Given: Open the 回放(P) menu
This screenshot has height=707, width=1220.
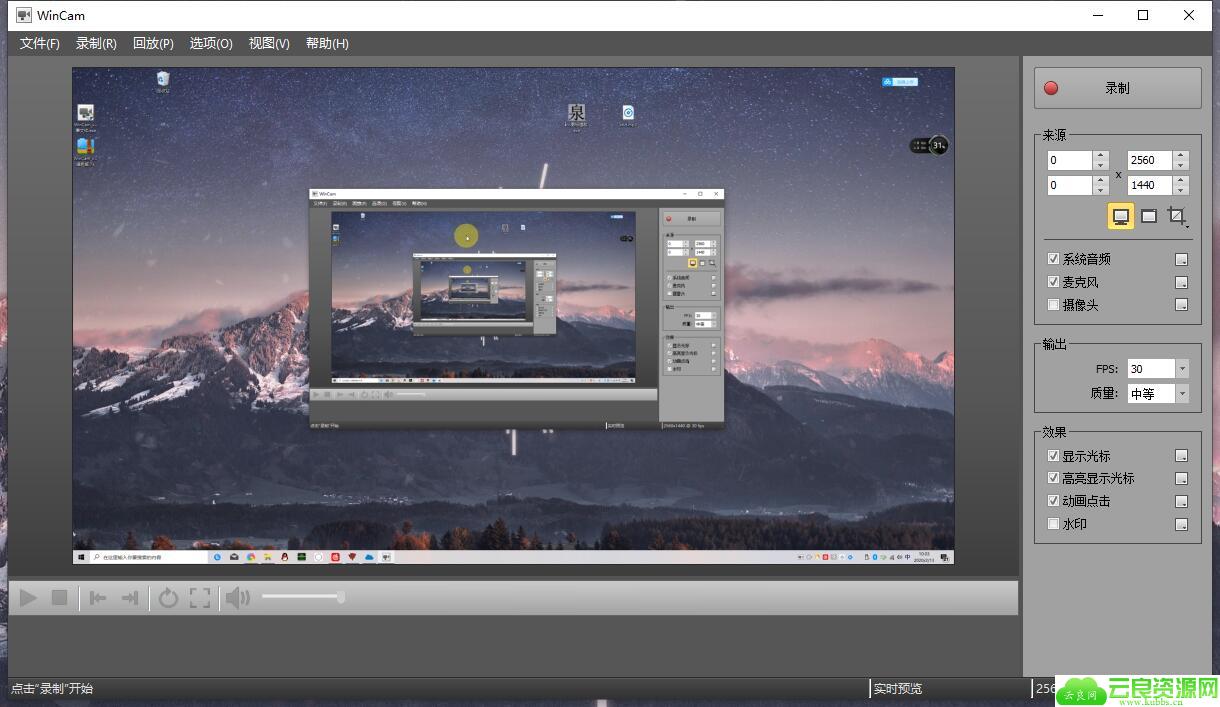Looking at the screenshot, I should click(x=153, y=44).
